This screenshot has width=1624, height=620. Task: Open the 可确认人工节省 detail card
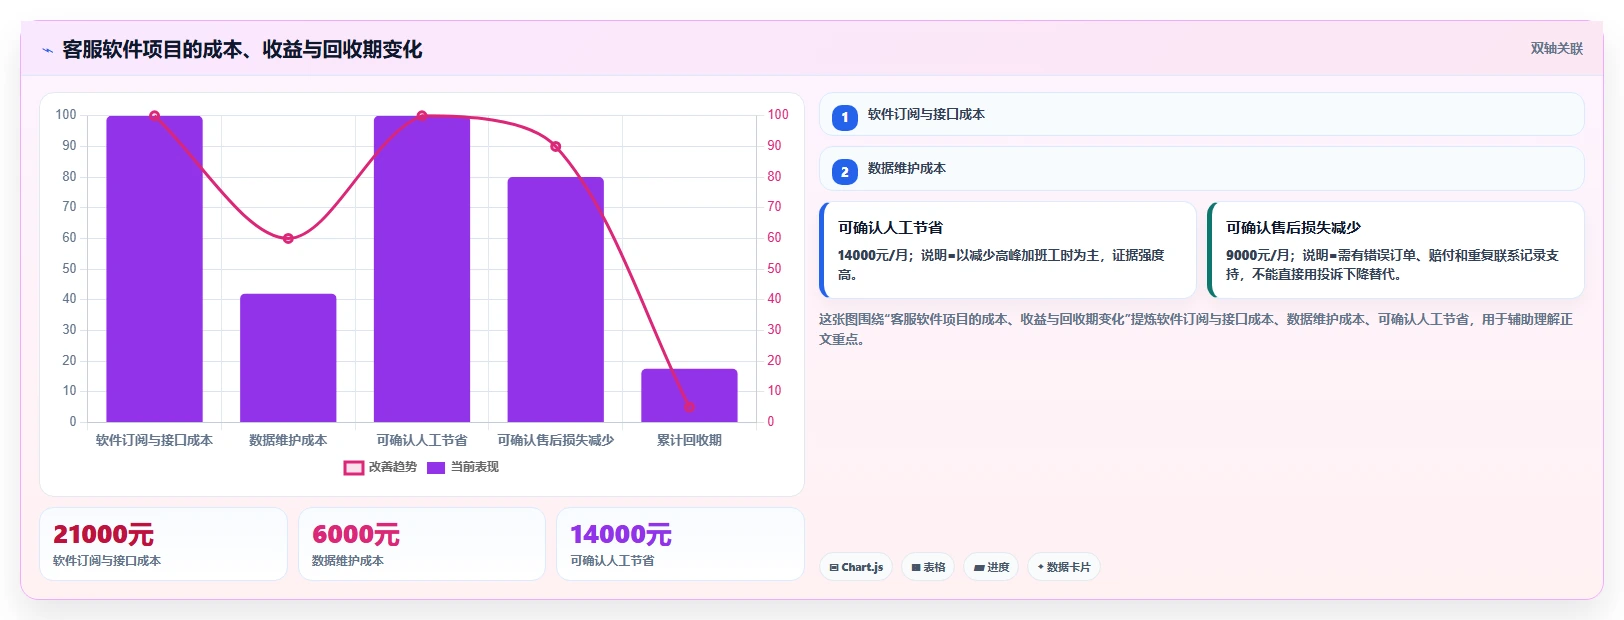(1008, 250)
